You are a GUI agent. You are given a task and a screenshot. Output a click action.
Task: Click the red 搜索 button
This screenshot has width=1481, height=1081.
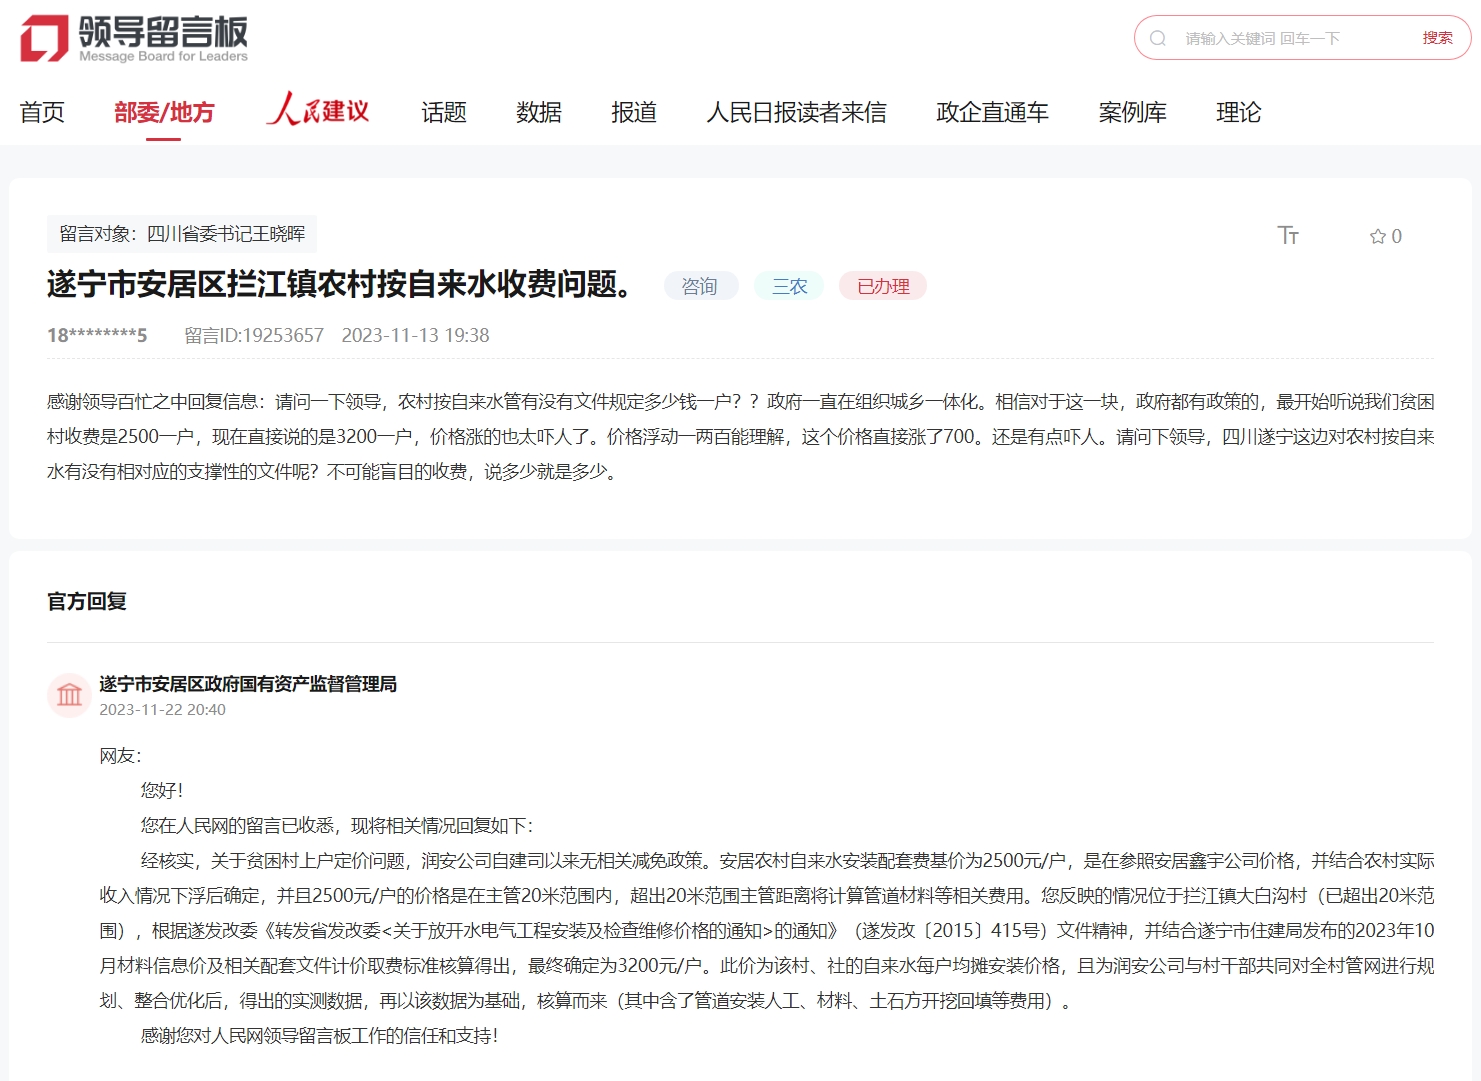click(1437, 37)
